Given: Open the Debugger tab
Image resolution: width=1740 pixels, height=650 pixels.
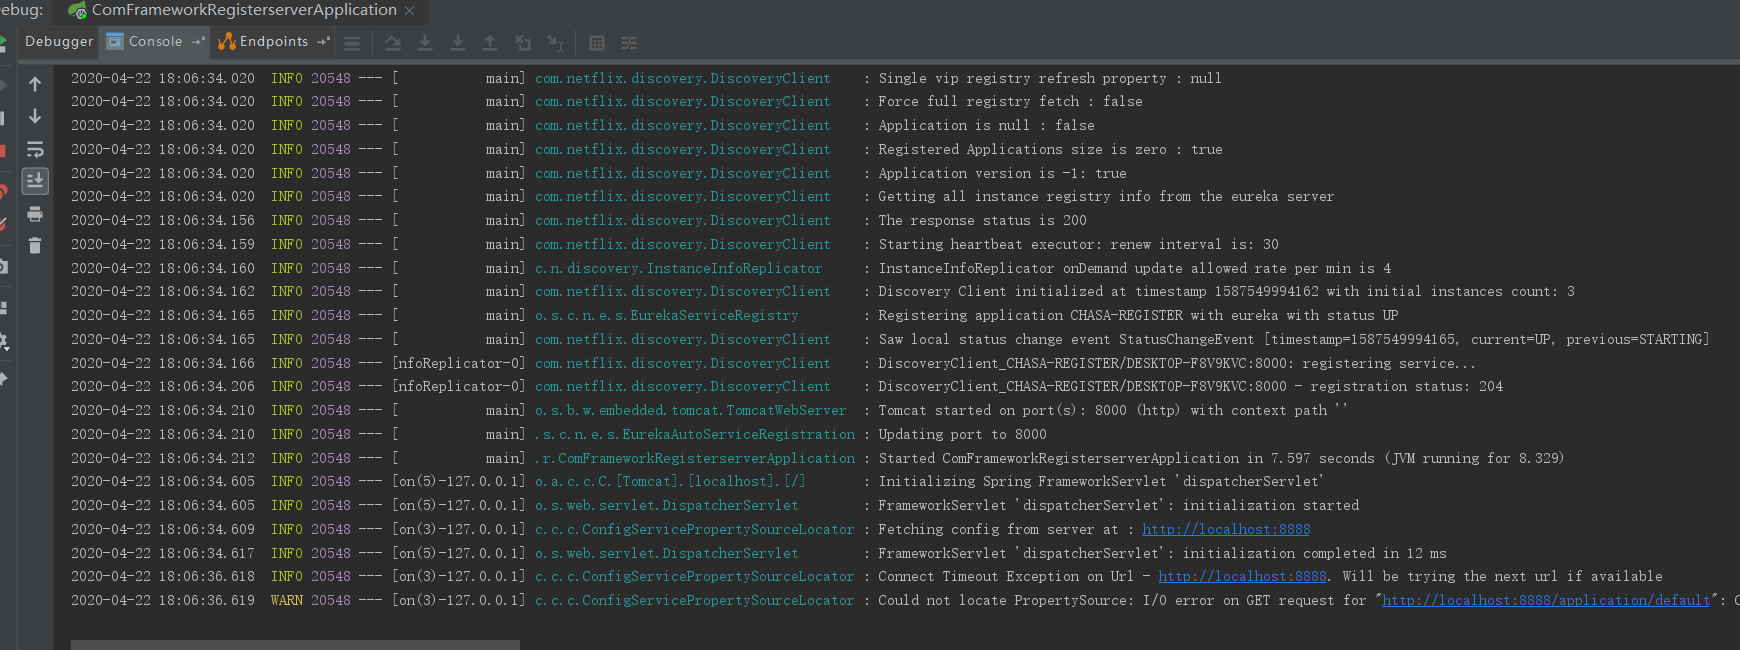Looking at the screenshot, I should coord(59,41).
